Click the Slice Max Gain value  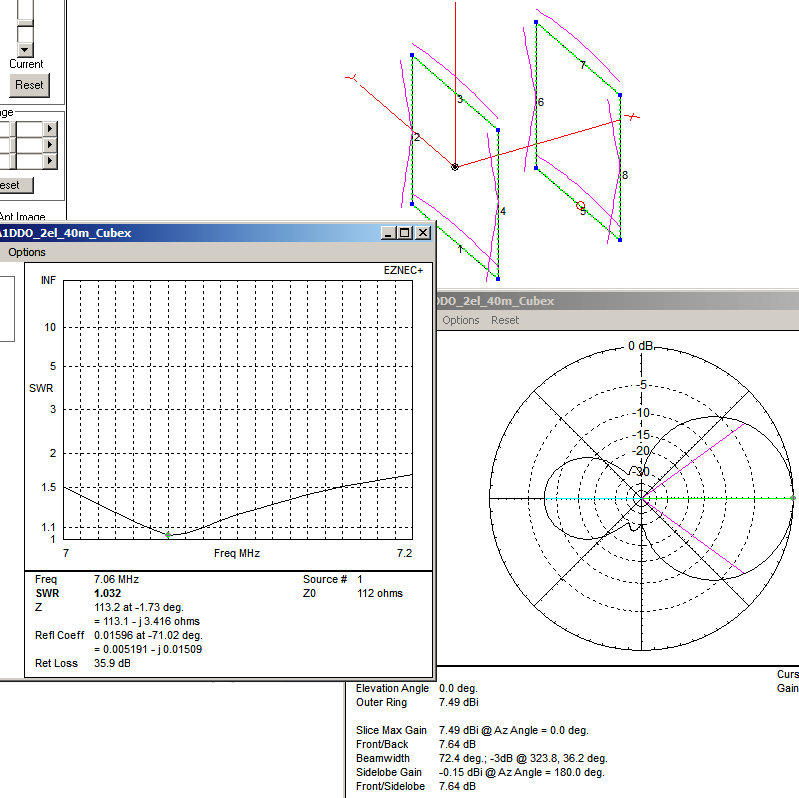tap(514, 730)
